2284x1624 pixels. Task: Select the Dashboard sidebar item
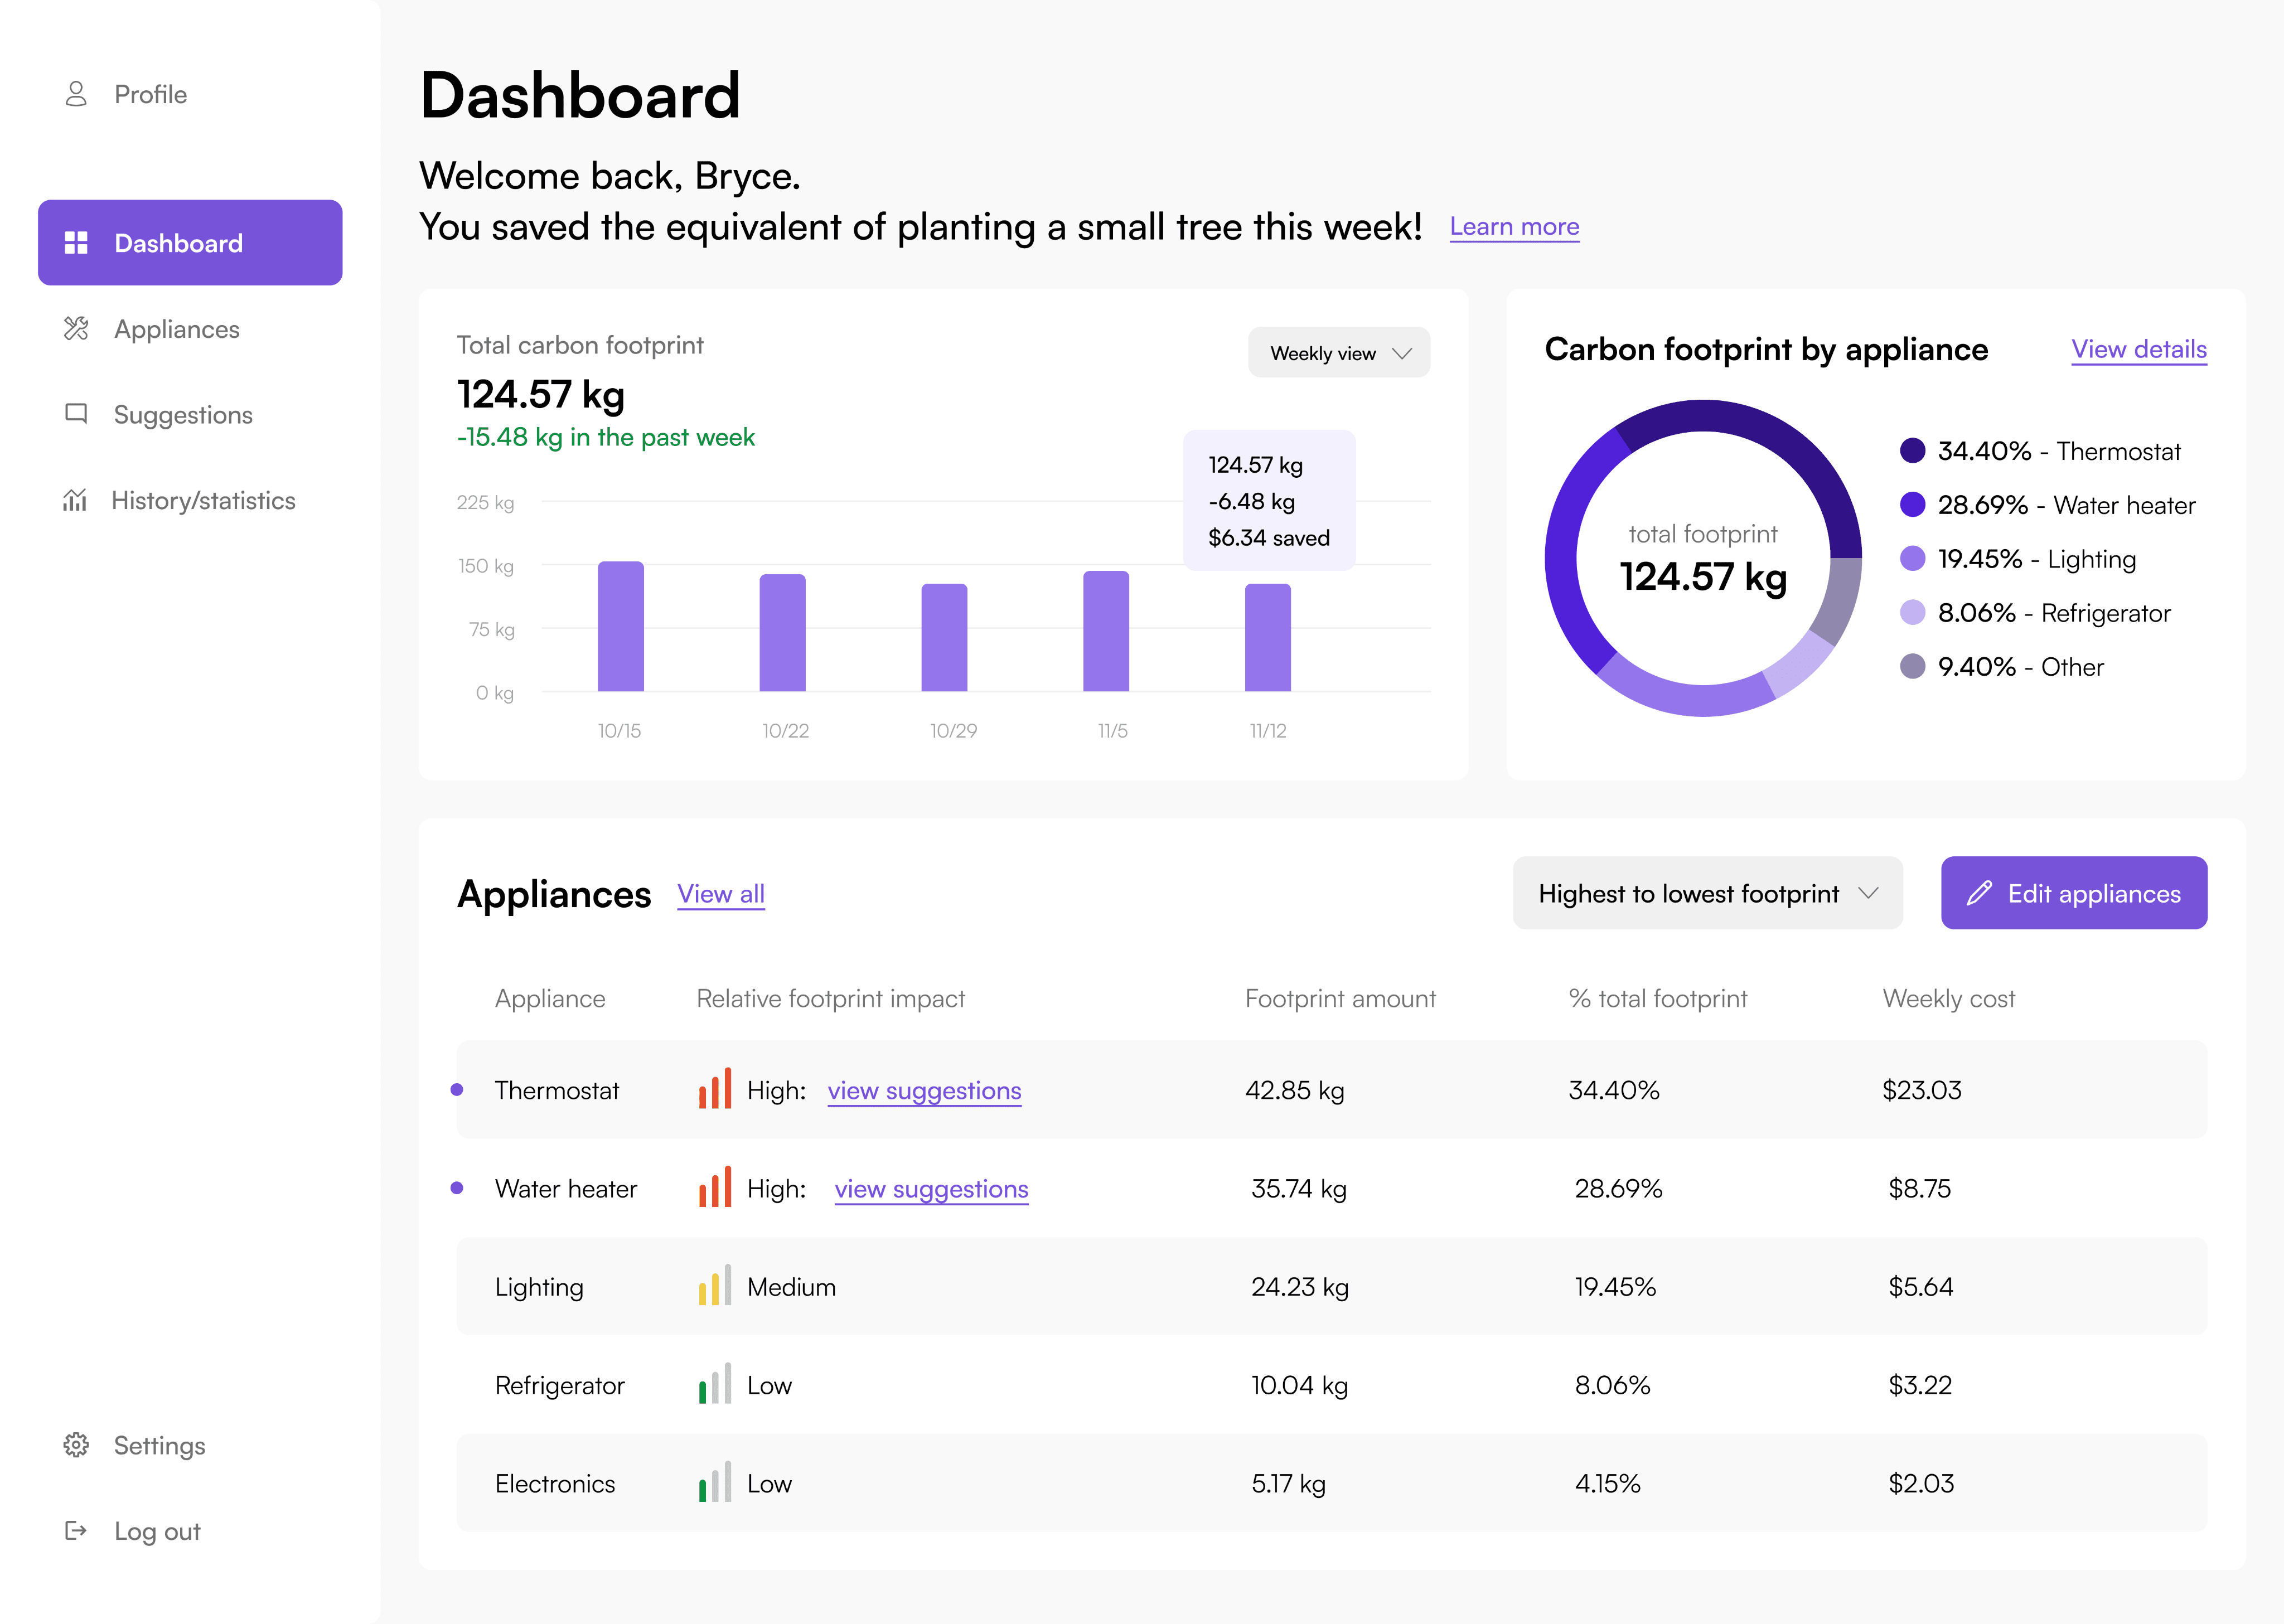pyautogui.click(x=190, y=243)
